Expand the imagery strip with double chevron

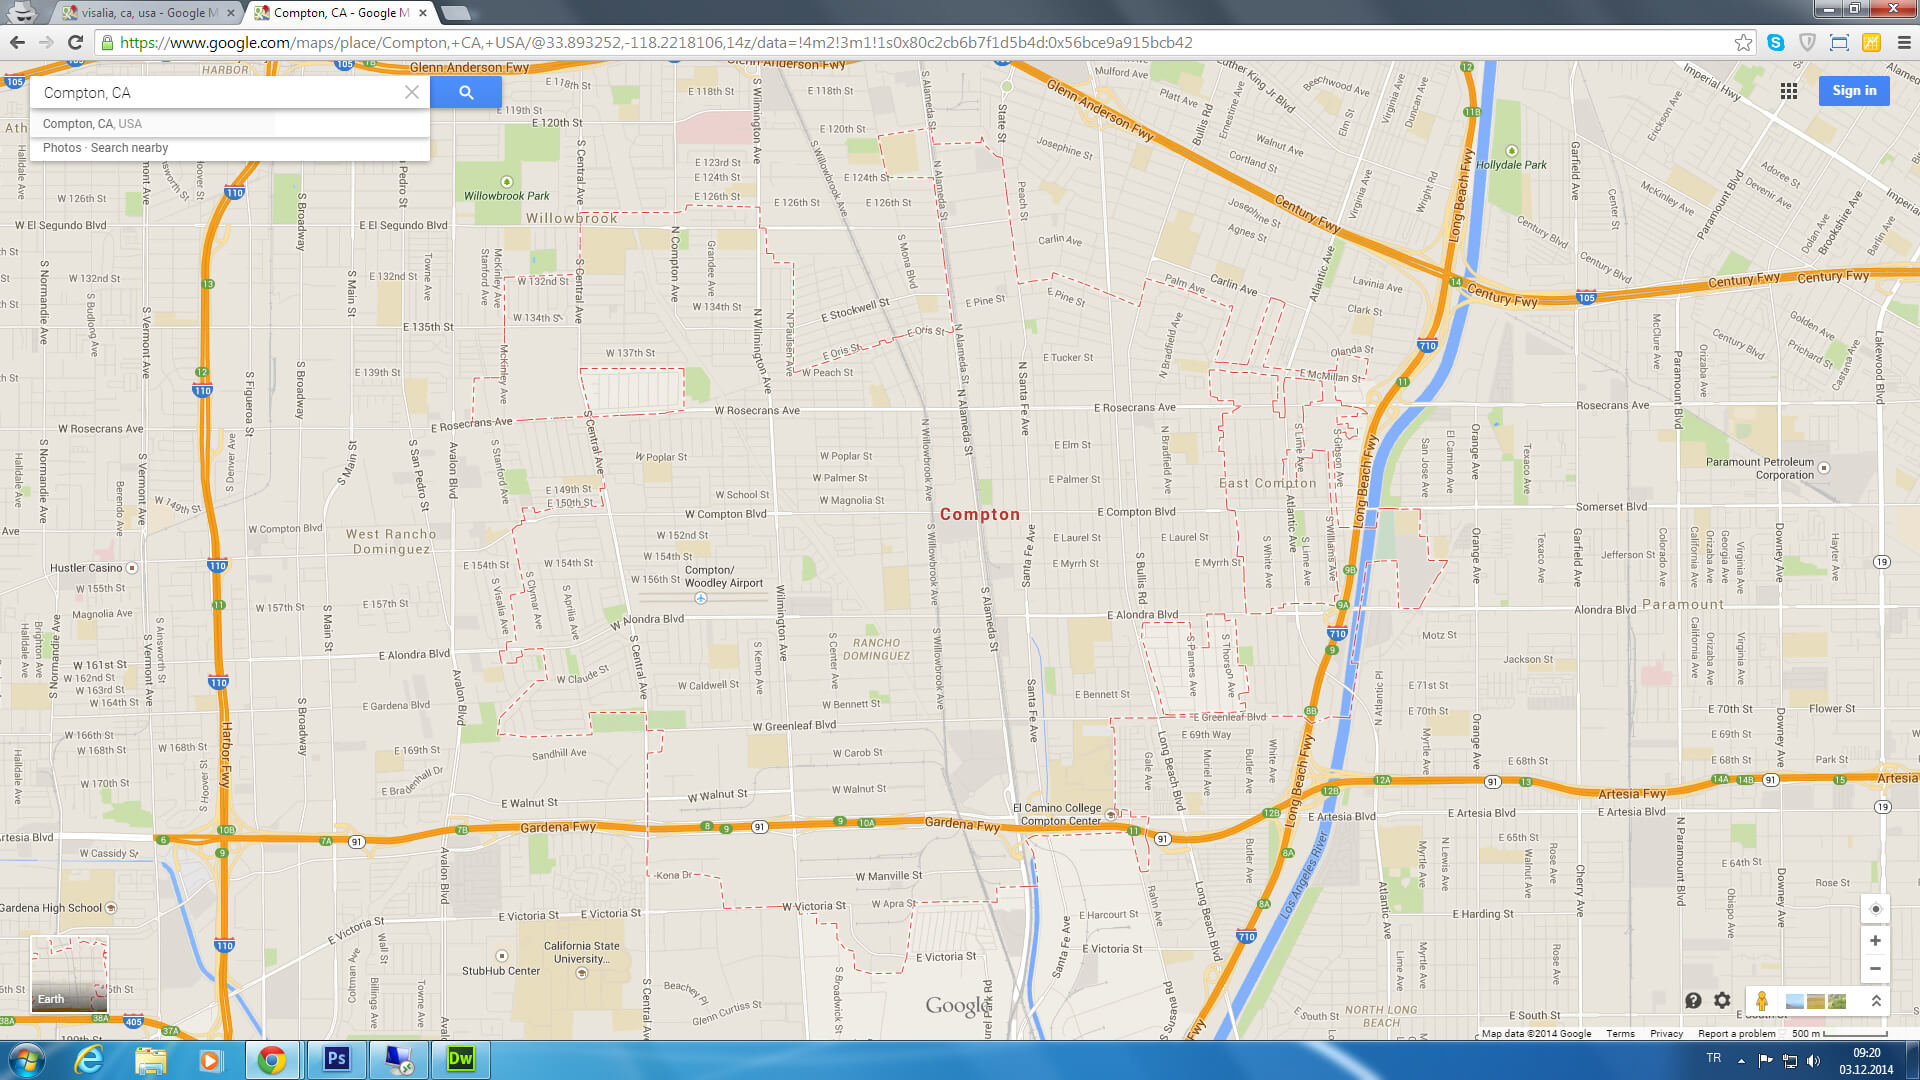[x=1876, y=1001]
